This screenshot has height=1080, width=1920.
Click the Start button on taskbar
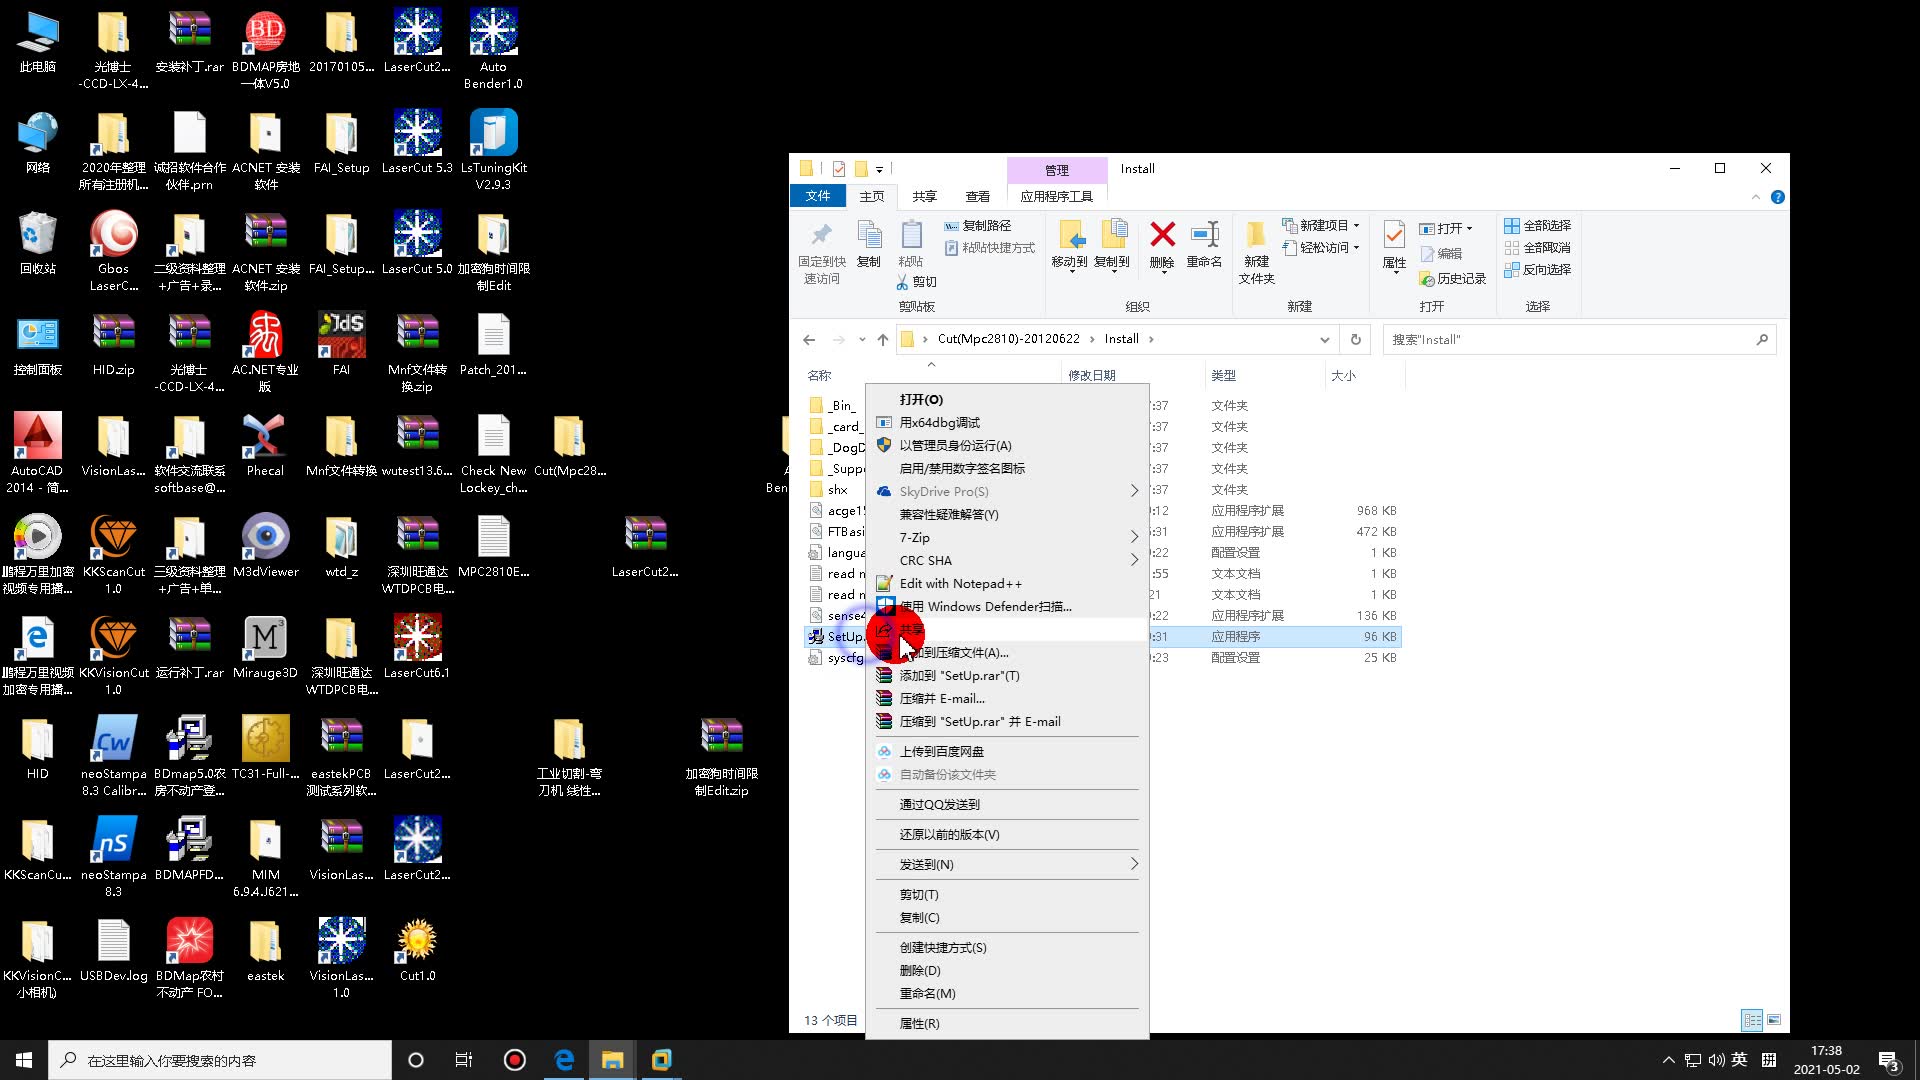click(x=24, y=1060)
